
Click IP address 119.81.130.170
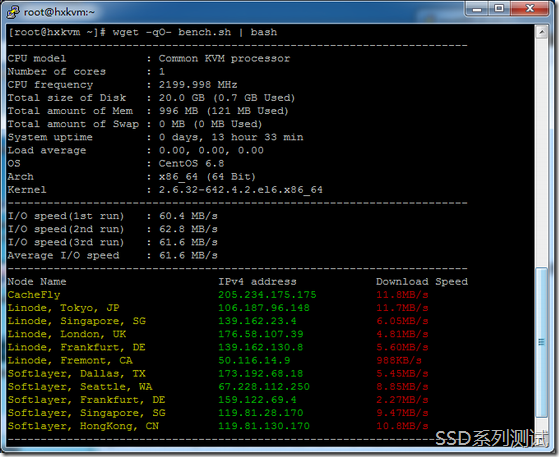point(264,426)
